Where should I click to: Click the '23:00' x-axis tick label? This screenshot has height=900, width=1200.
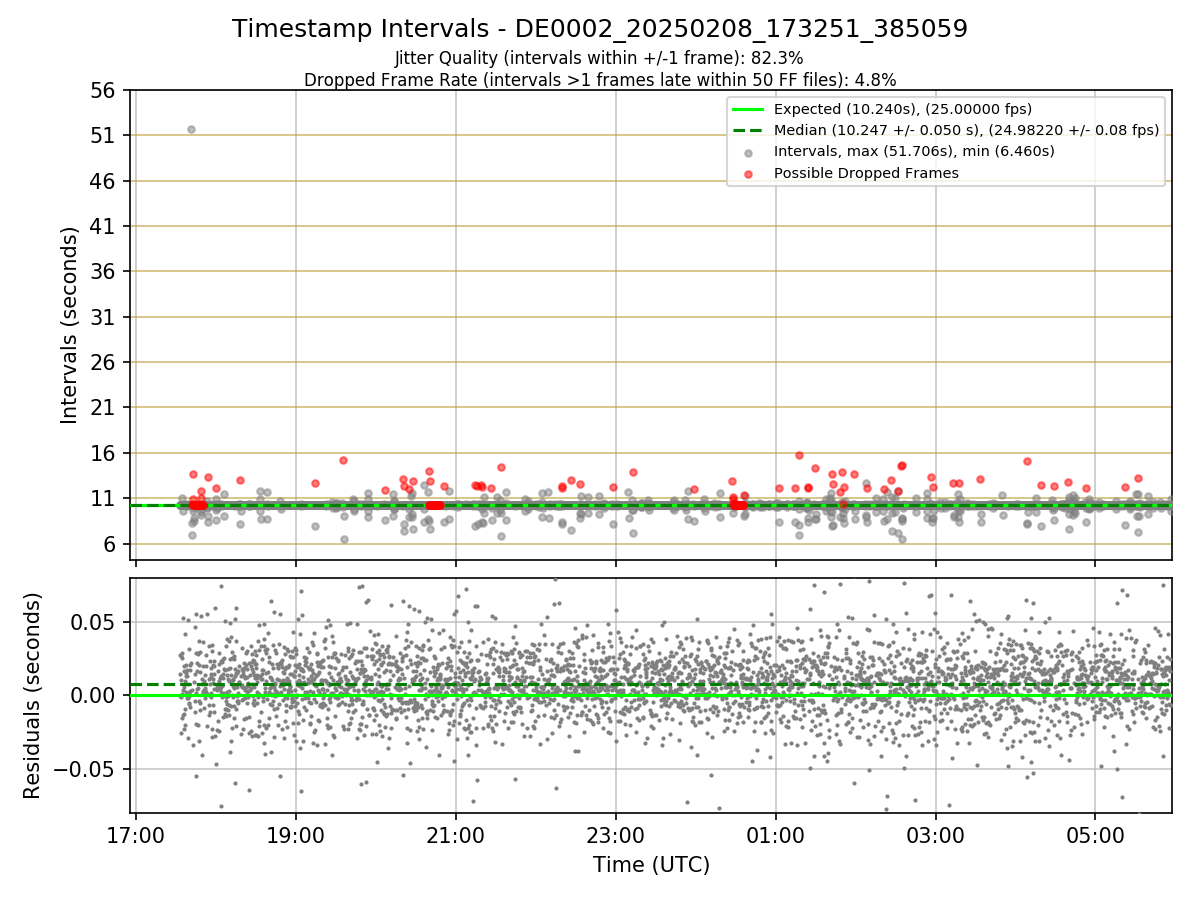click(615, 834)
